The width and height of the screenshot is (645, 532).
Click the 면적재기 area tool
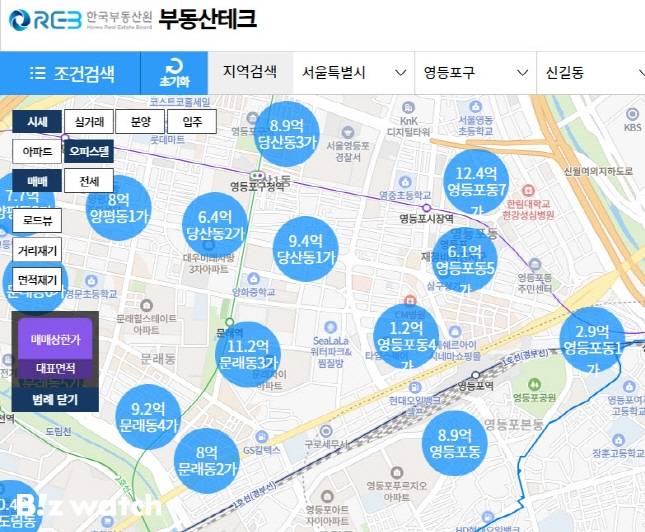37,280
